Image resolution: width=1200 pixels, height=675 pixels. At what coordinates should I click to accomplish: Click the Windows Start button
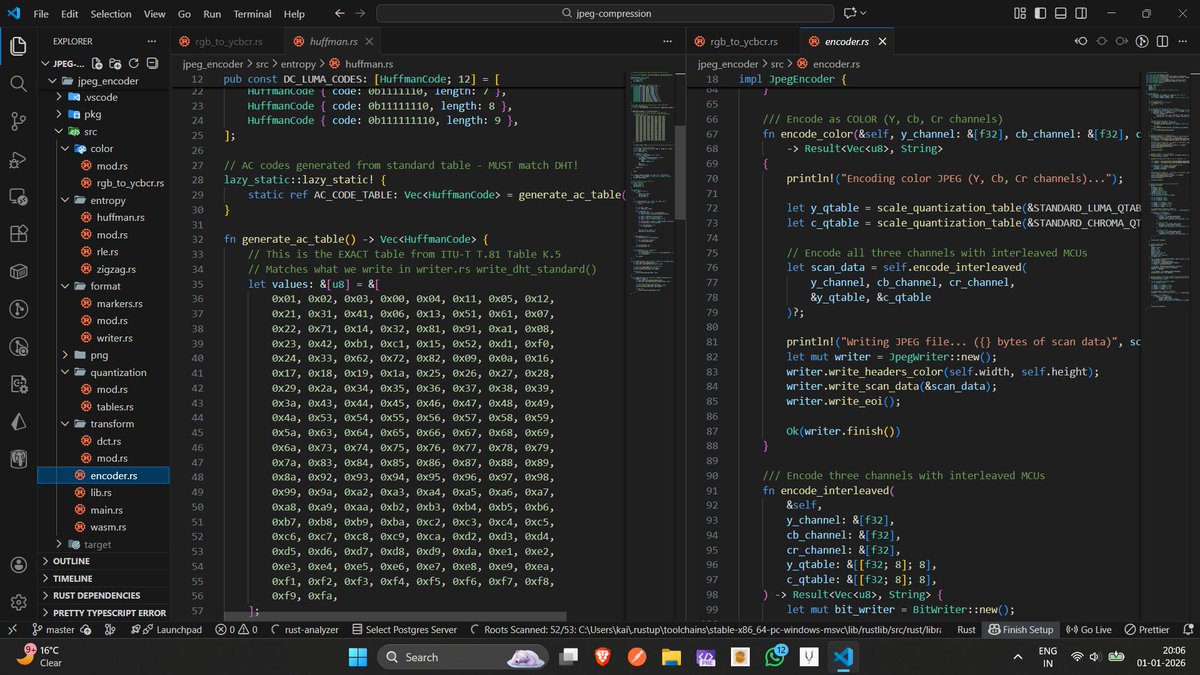(x=357, y=657)
